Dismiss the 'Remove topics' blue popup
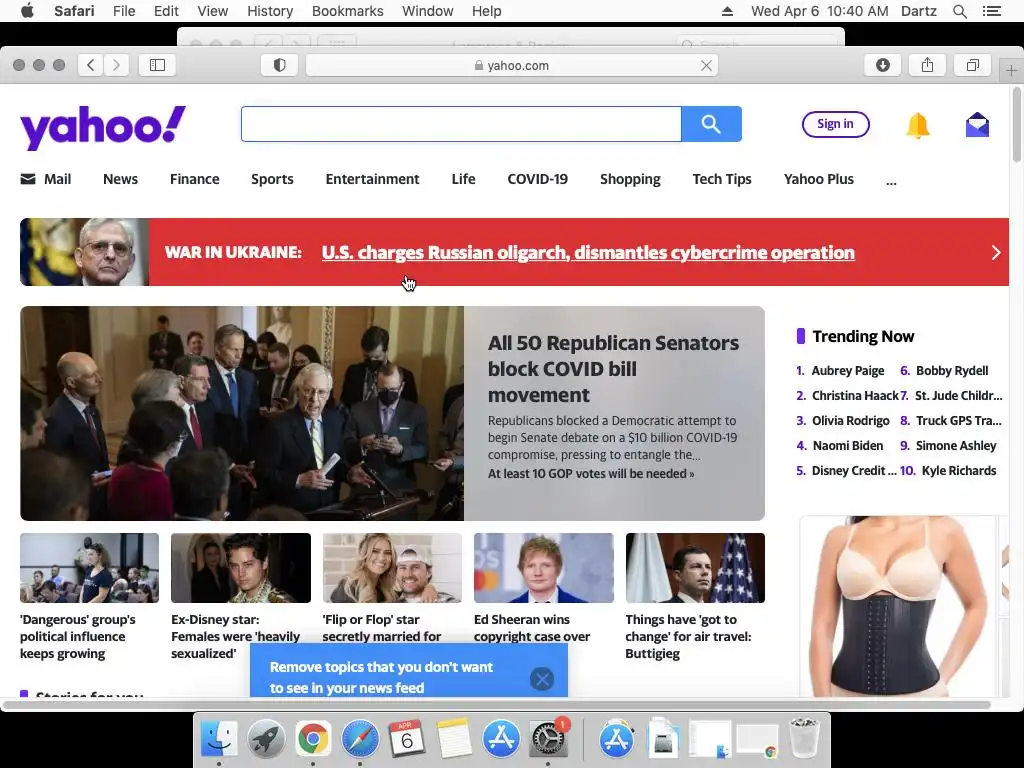The height and width of the screenshot is (768, 1024). pos(542,679)
